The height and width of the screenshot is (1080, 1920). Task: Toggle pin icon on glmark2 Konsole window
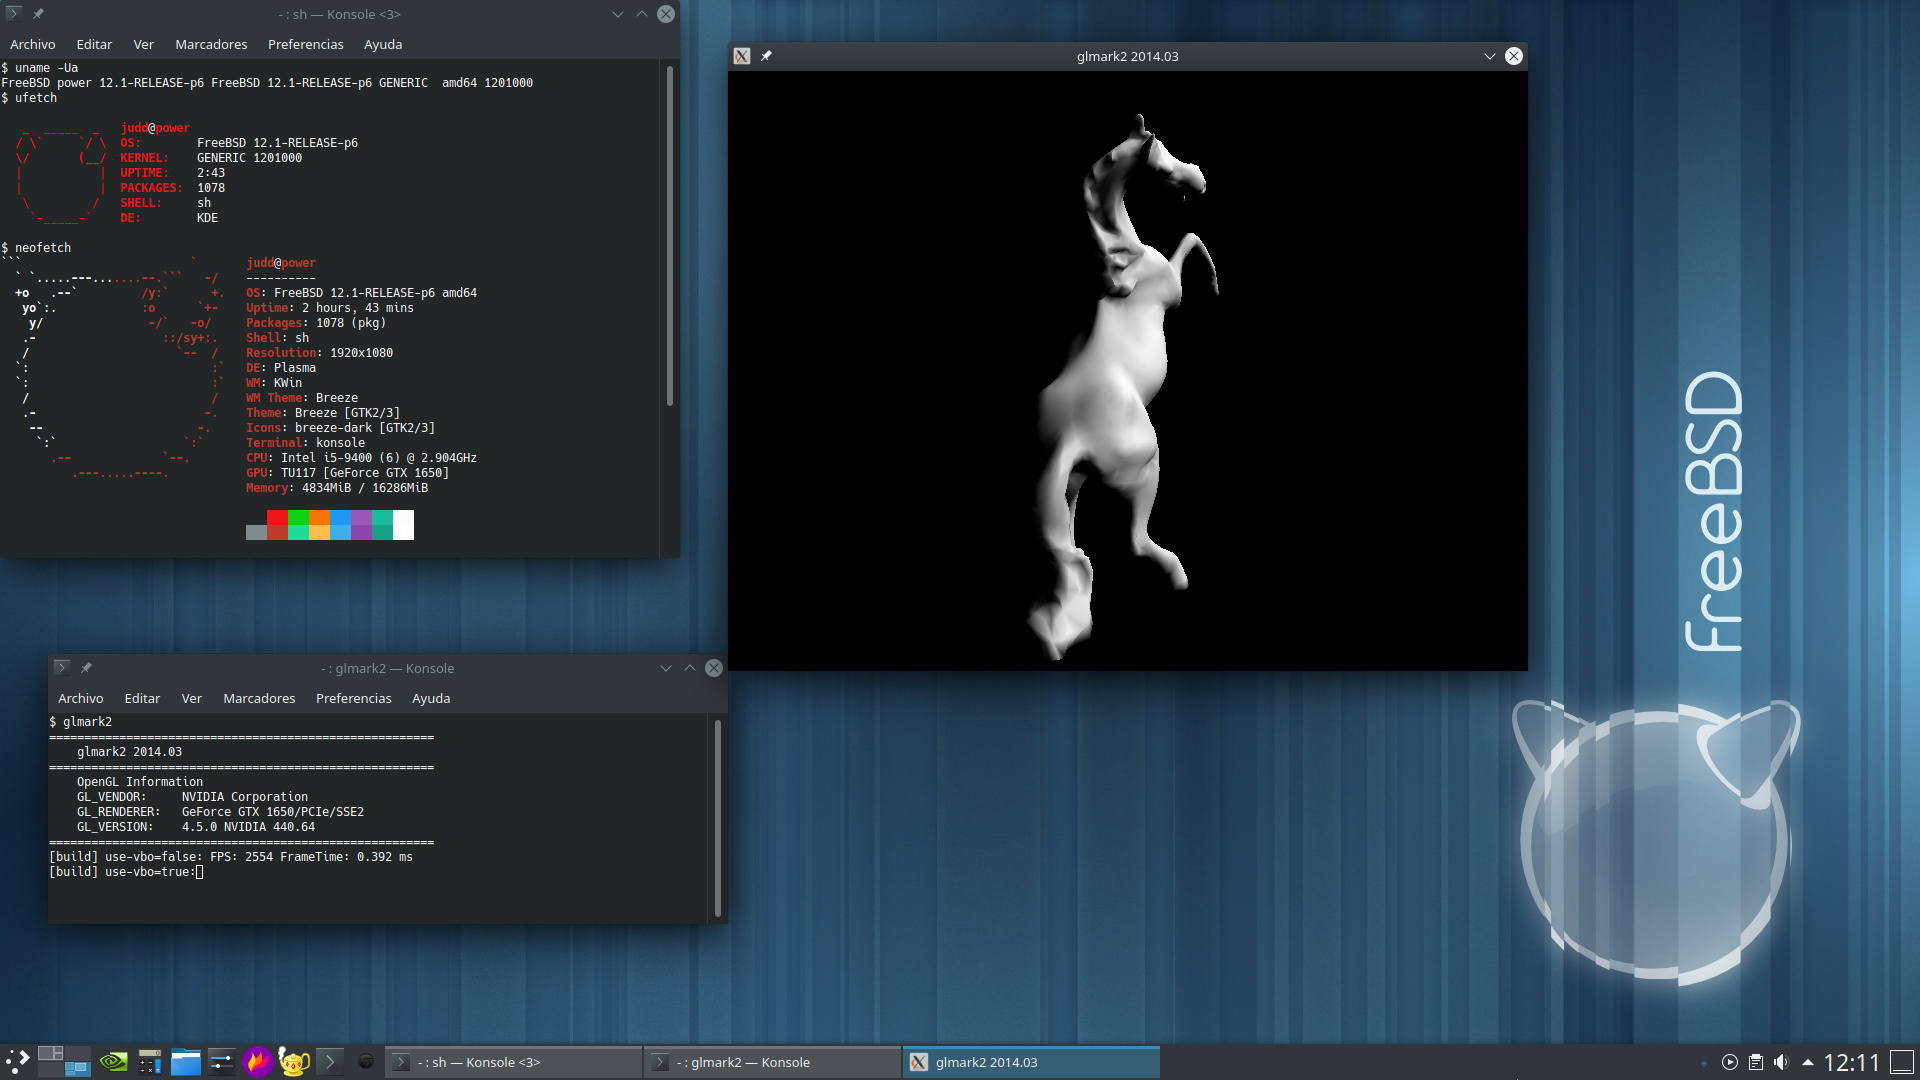click(86, 668)
